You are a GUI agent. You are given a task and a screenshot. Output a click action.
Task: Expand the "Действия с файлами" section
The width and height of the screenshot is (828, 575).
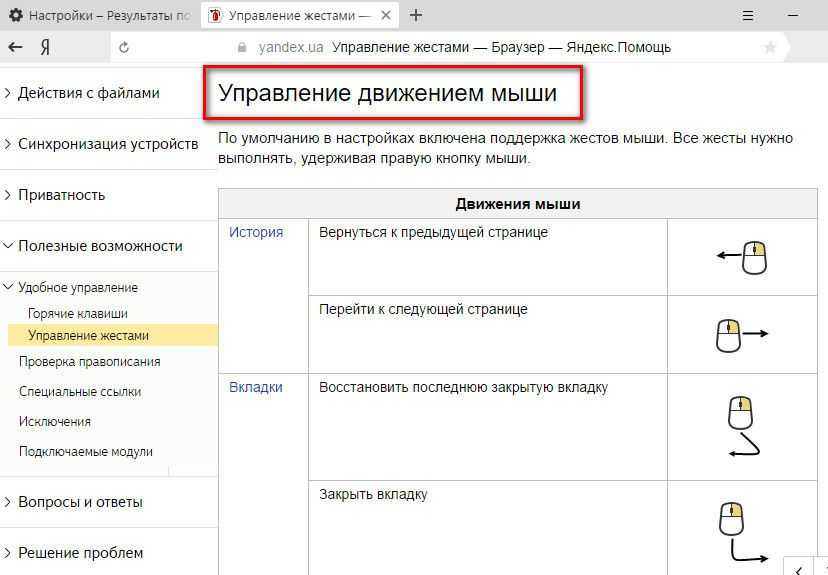point(88,93)
